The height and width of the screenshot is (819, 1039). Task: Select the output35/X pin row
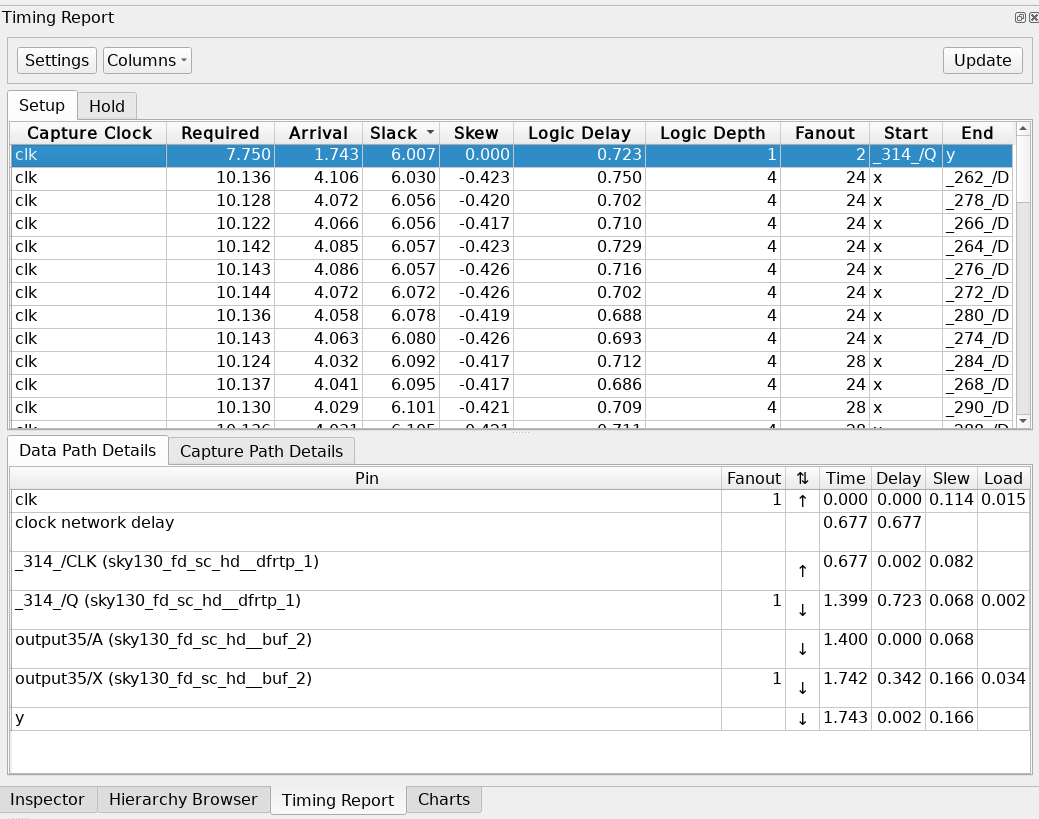tap(520, 688)
